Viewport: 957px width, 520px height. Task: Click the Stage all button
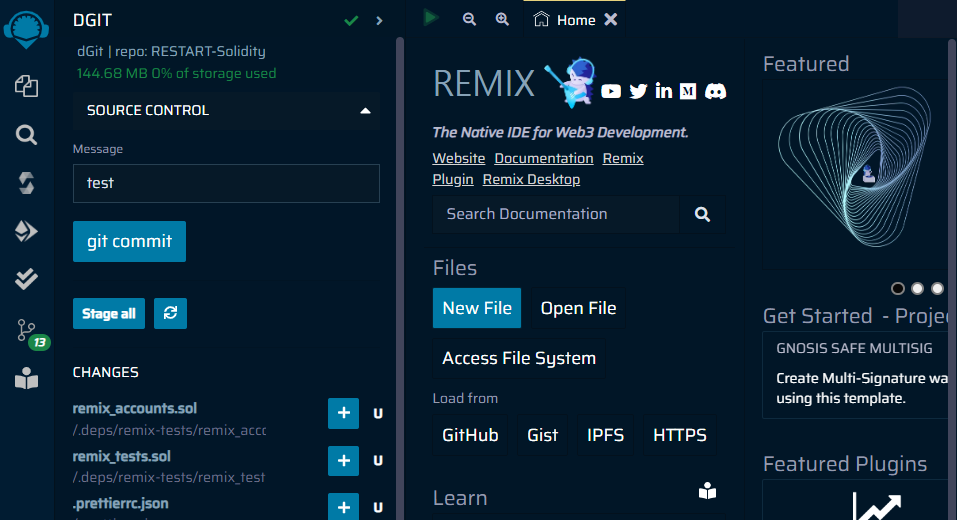tap(109, 314)
